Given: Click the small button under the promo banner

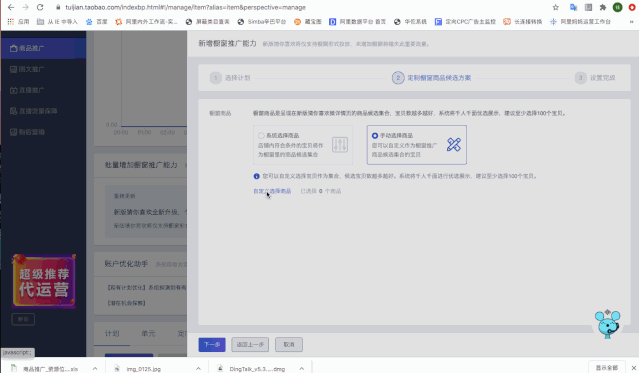Looking at the screenshot, I should (x=23, y=319).
